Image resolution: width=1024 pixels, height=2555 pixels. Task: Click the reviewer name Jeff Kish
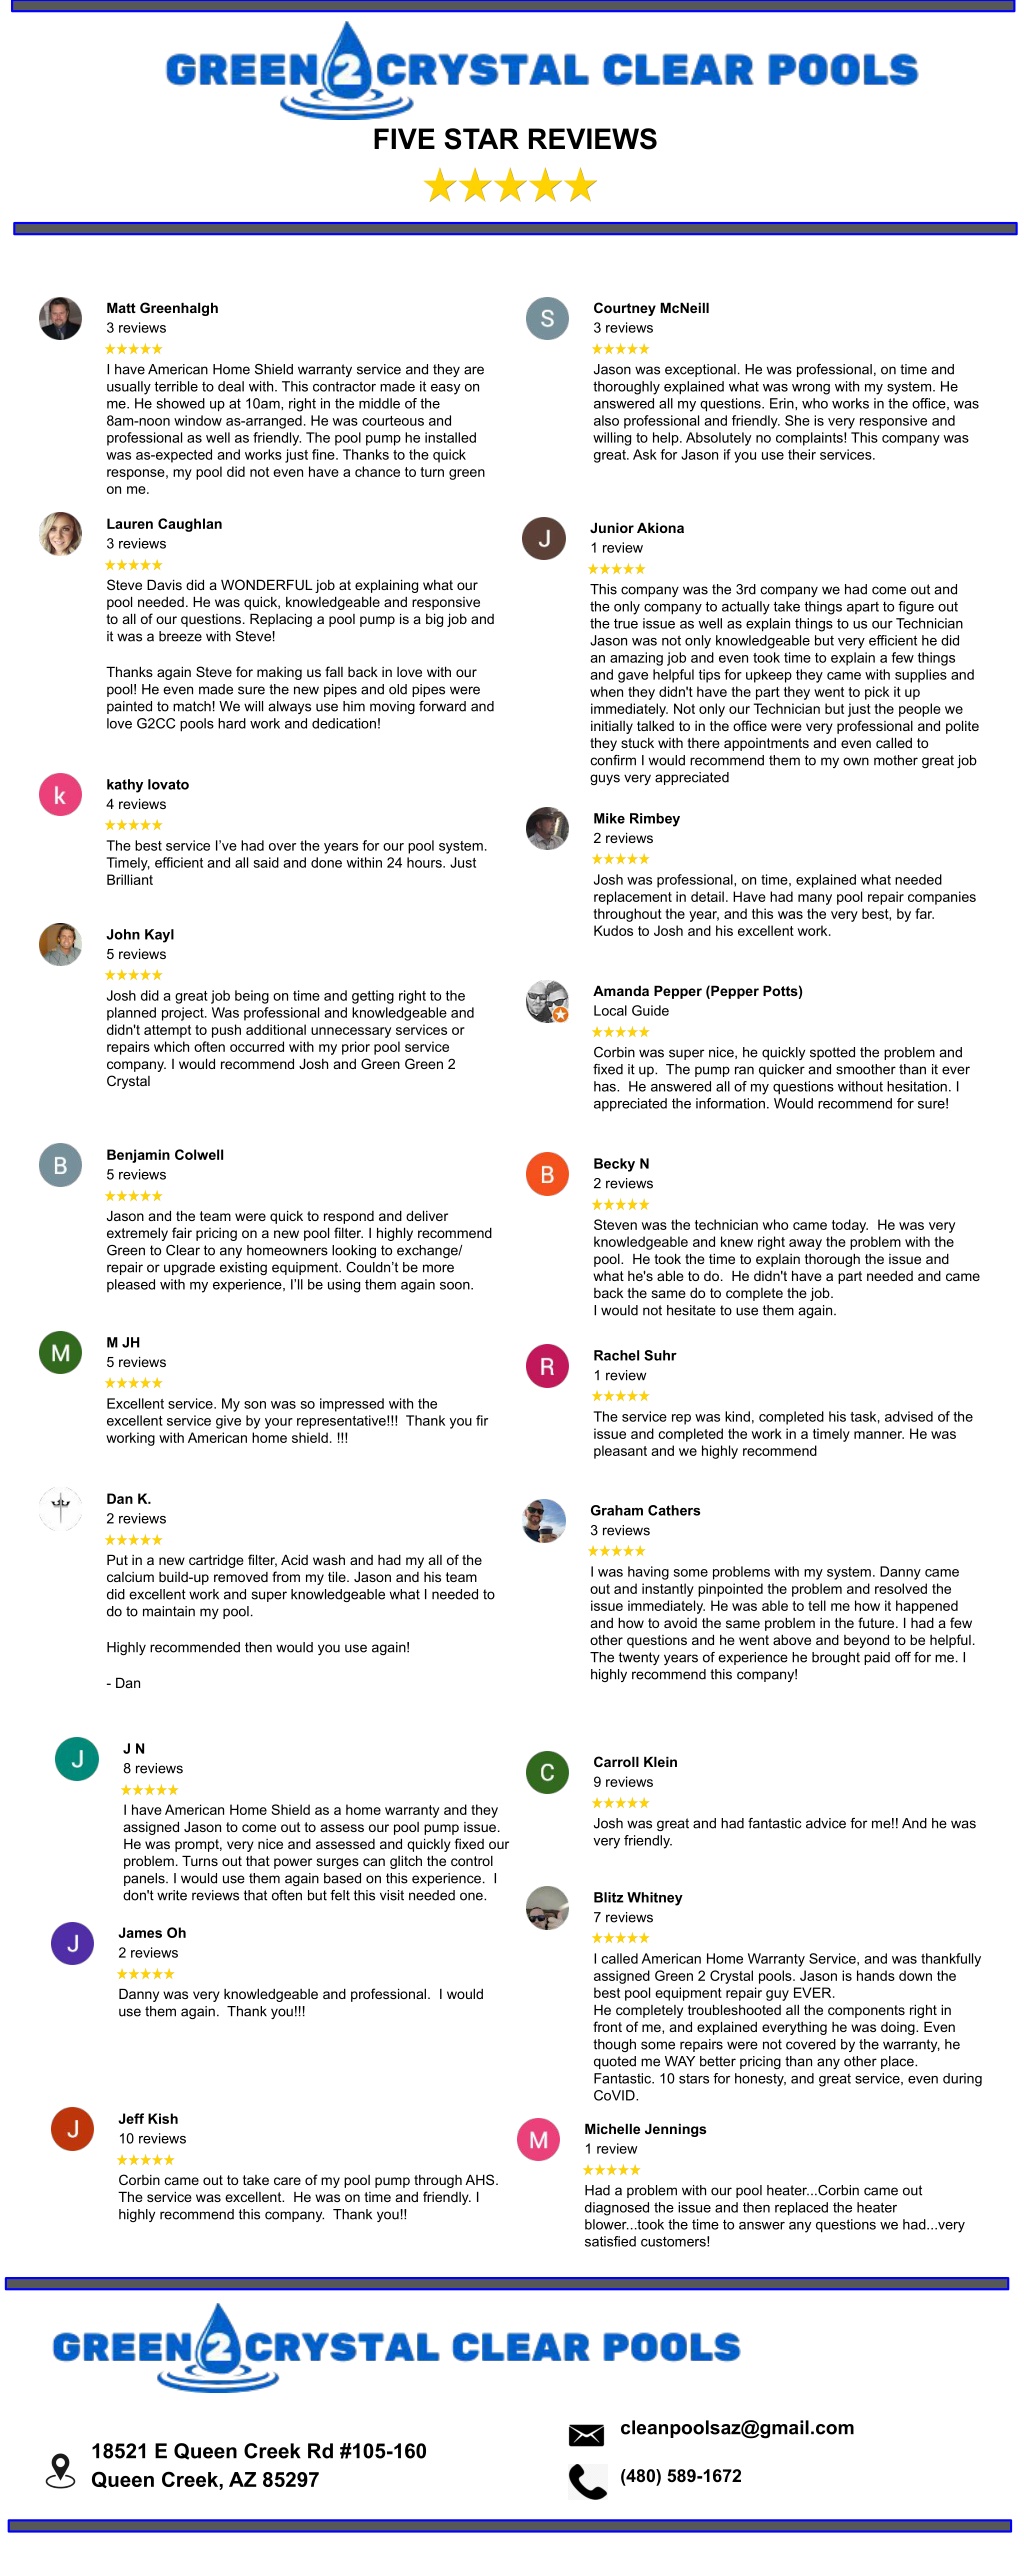pos(148,2119)
